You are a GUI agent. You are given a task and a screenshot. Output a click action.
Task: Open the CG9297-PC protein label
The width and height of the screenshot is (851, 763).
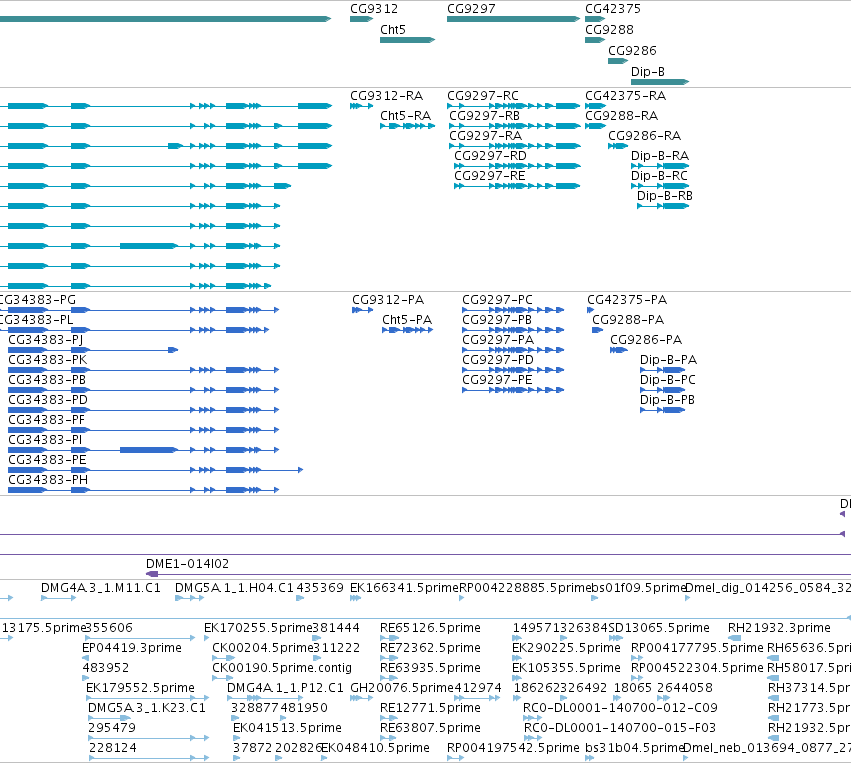(x=498, y=300)
